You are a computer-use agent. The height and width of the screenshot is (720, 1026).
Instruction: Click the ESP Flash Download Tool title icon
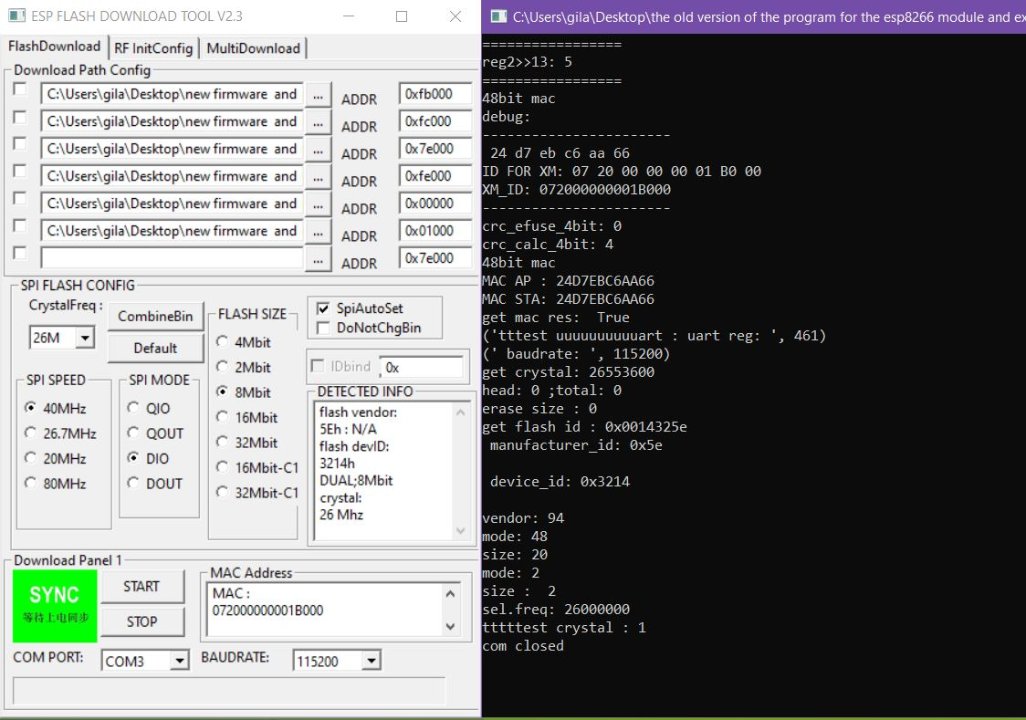(18, 16)
